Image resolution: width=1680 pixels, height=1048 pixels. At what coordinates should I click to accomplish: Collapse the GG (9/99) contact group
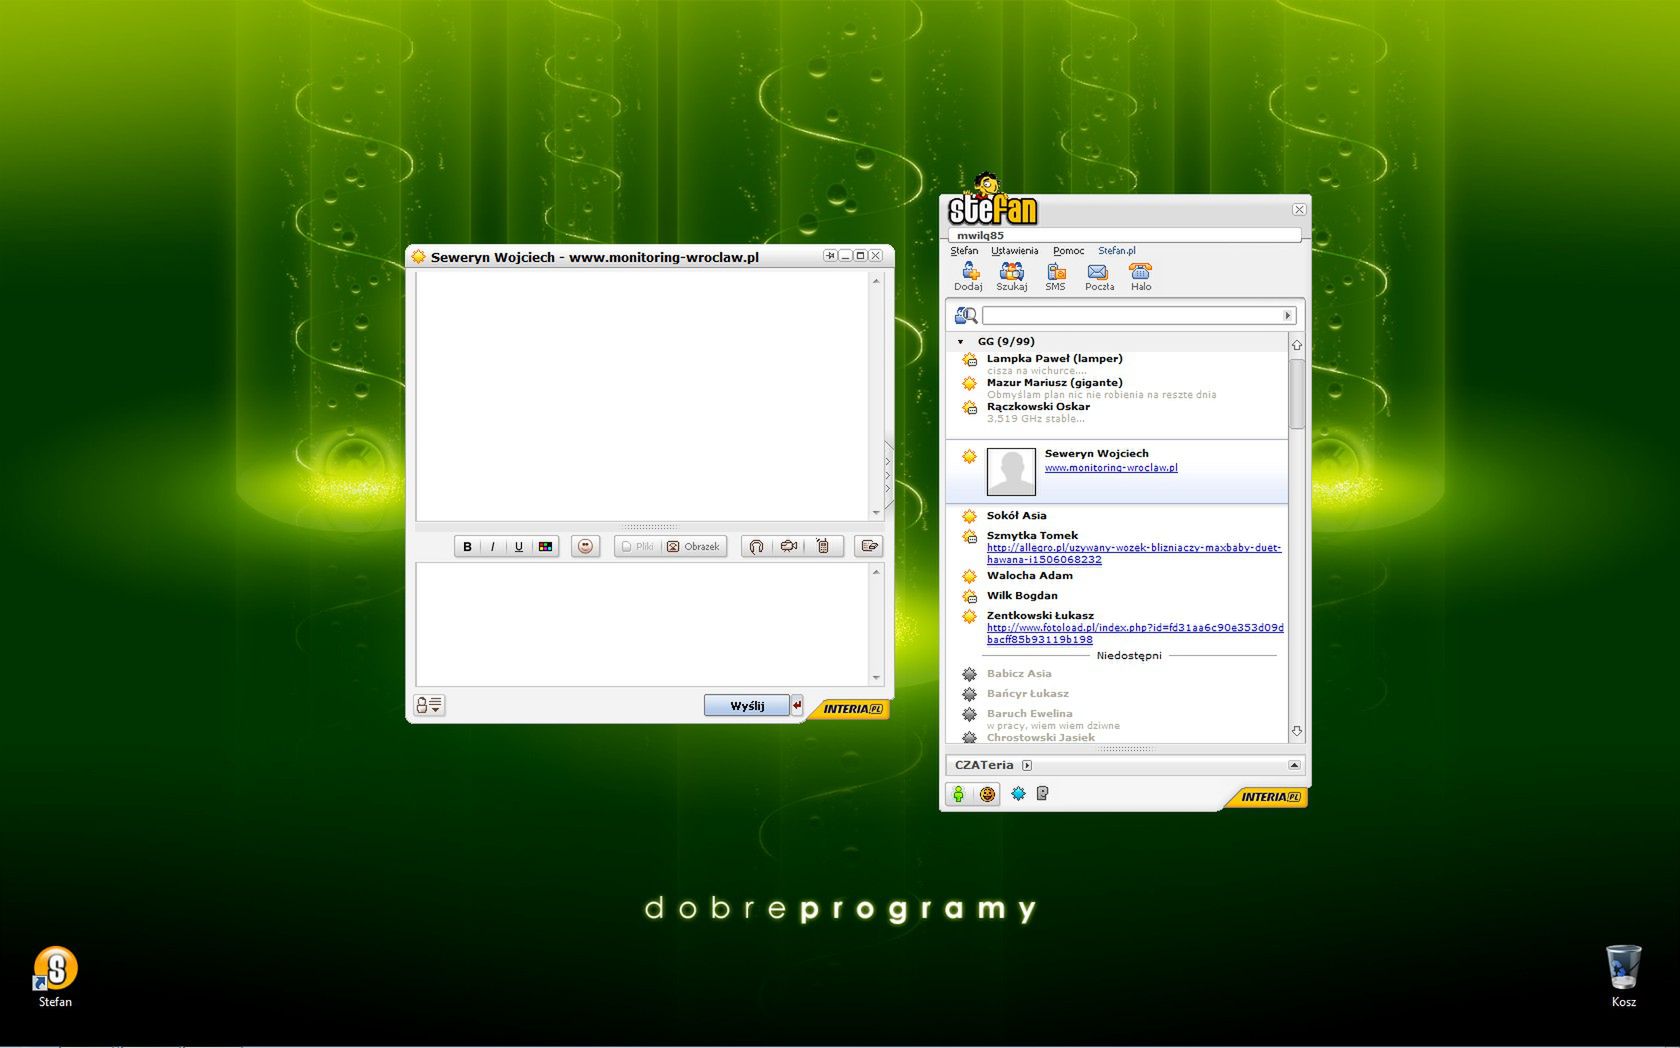[961, 342]
